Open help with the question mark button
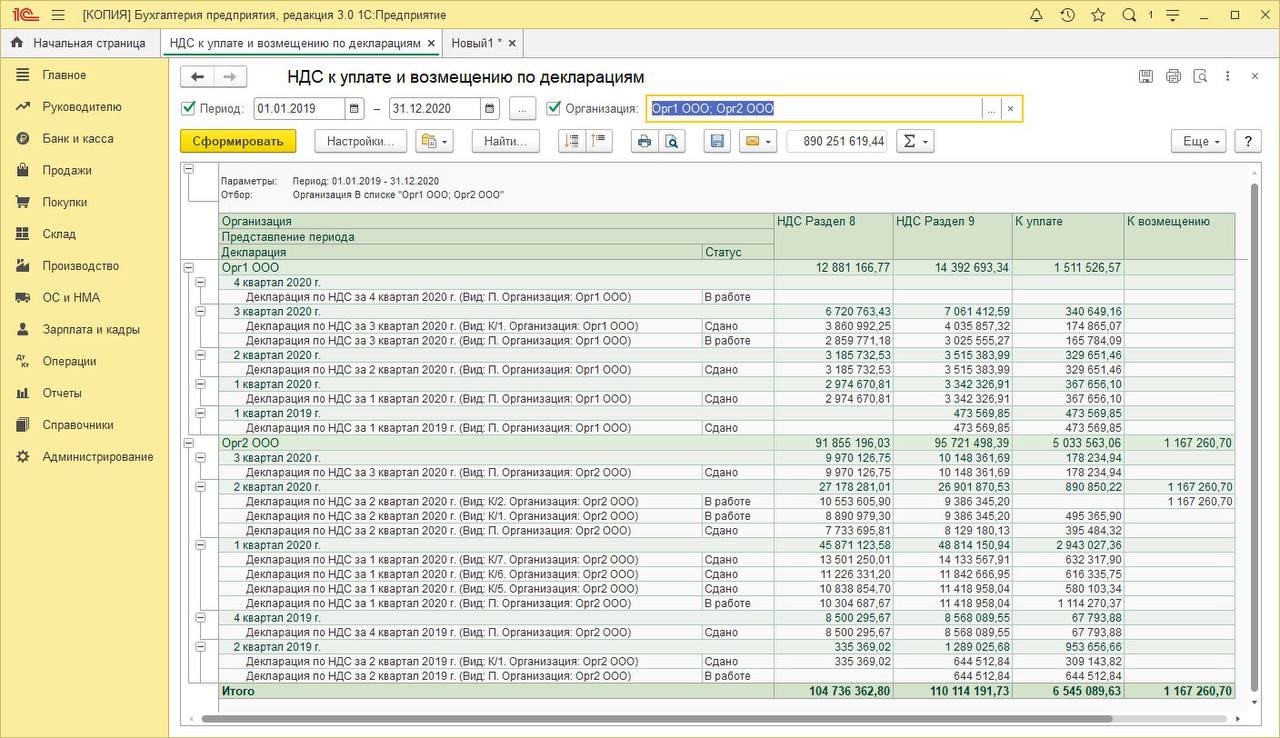This screenshot has height=738, width=1280. tap(1247, 141)
